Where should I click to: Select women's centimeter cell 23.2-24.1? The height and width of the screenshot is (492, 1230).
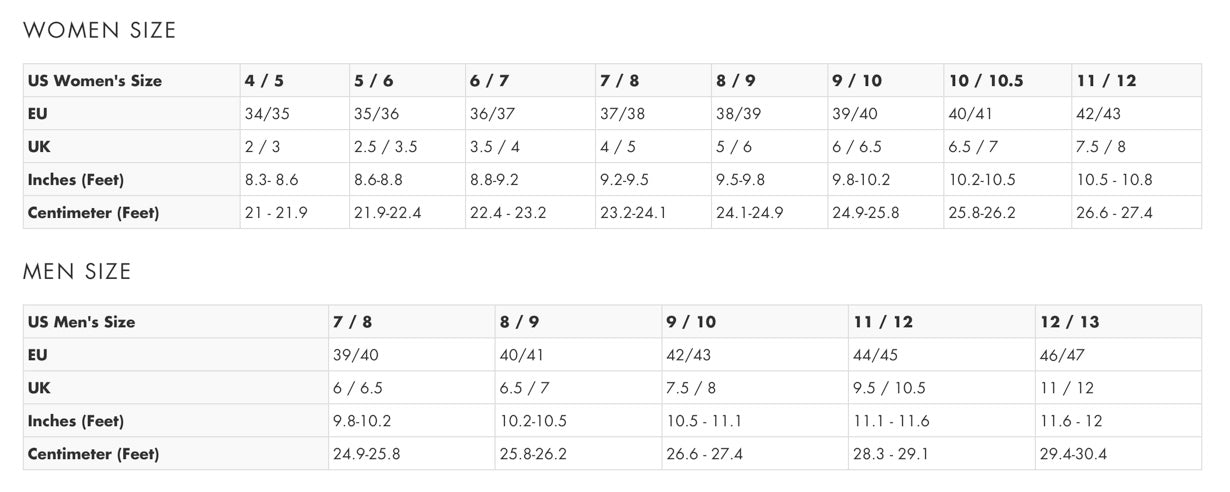pyautogui.click(x=633, y=213)
